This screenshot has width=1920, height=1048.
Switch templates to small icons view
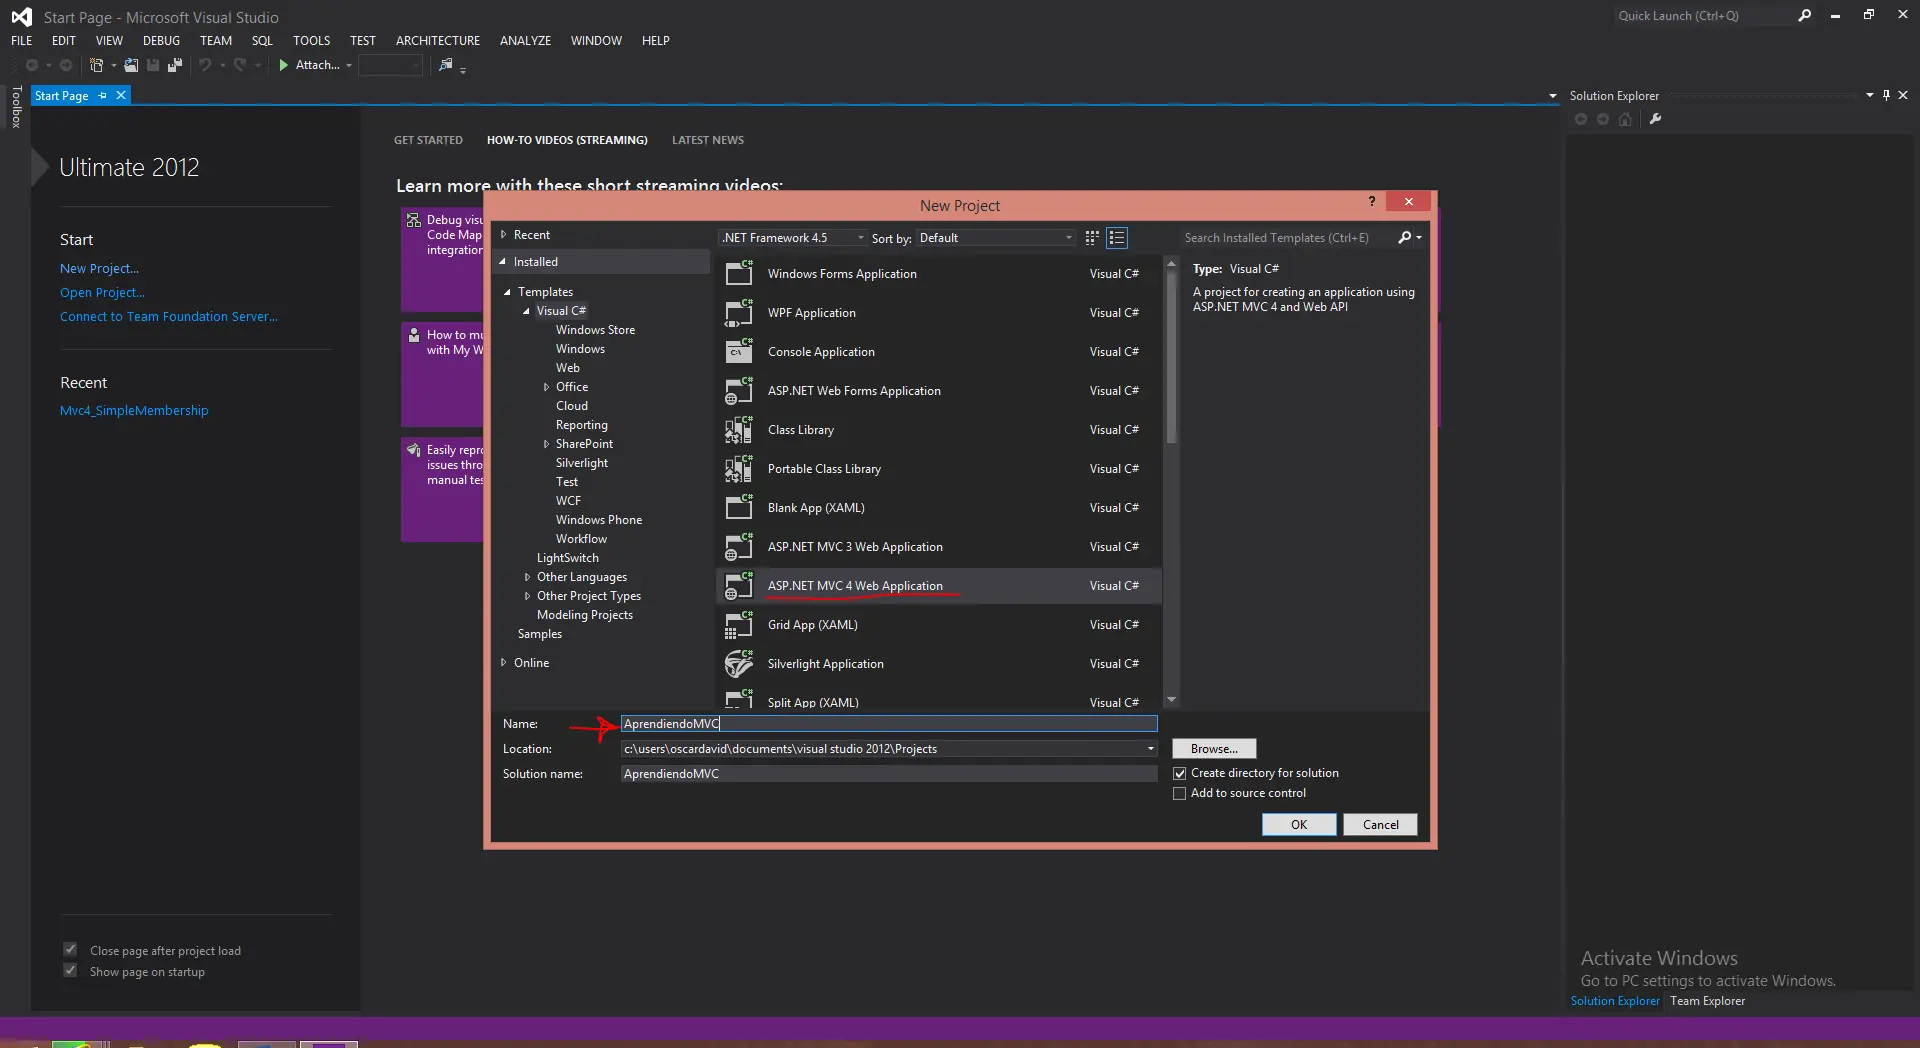tap(1092, 238)
